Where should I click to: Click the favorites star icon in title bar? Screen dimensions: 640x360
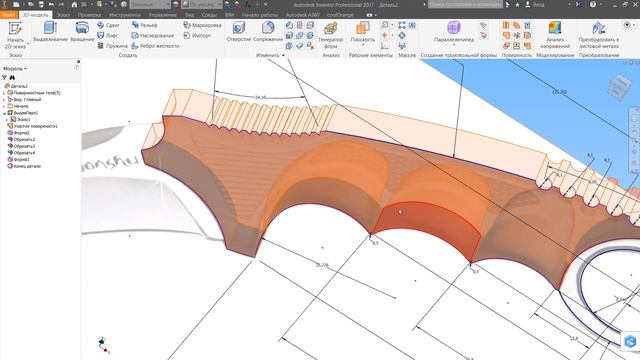point(517,4)
